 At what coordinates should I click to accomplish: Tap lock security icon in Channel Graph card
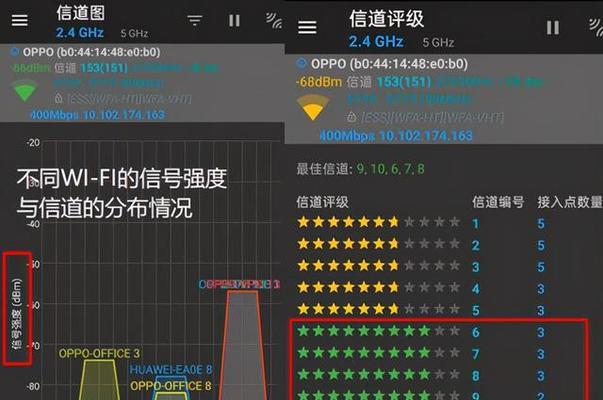click(x=58, y=99)
